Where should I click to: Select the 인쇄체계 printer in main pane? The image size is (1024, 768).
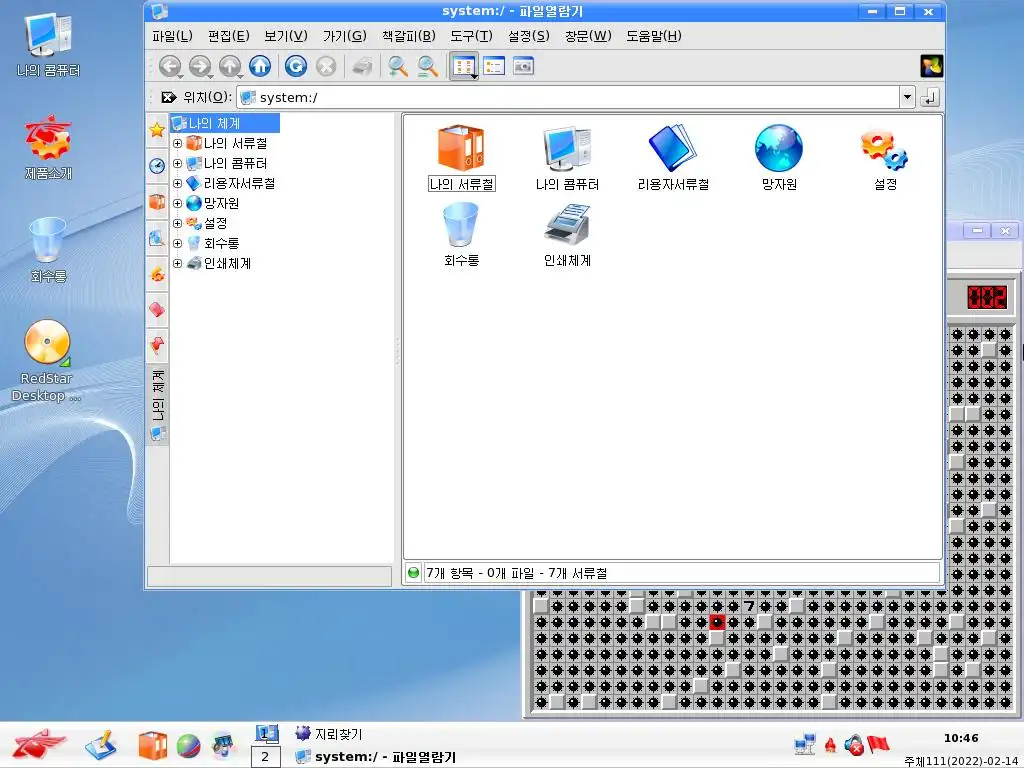567,234
